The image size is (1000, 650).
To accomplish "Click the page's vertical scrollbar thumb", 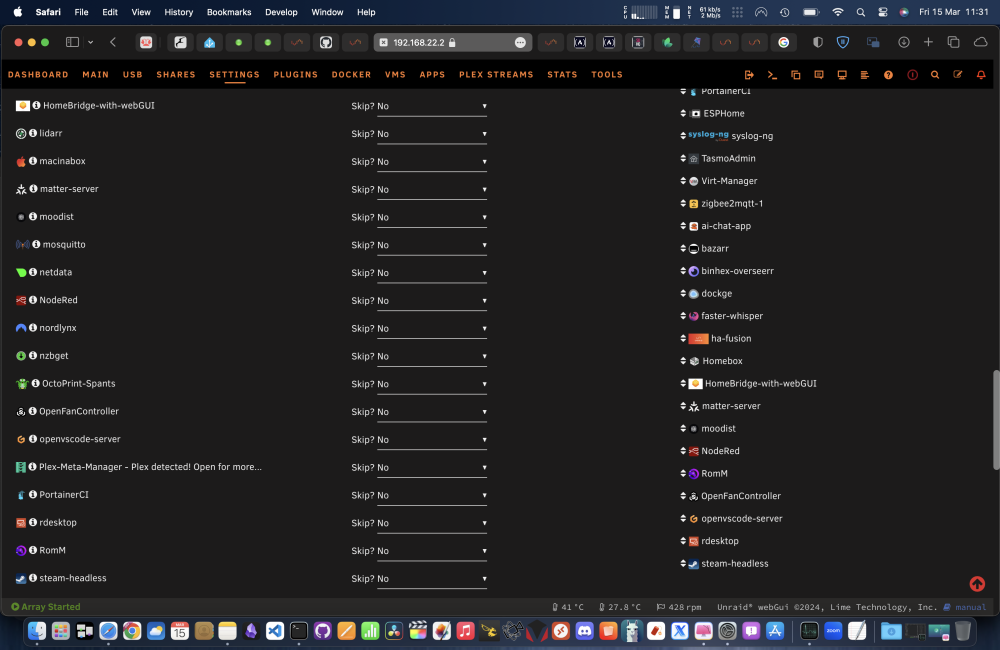I will coord(996,420).
